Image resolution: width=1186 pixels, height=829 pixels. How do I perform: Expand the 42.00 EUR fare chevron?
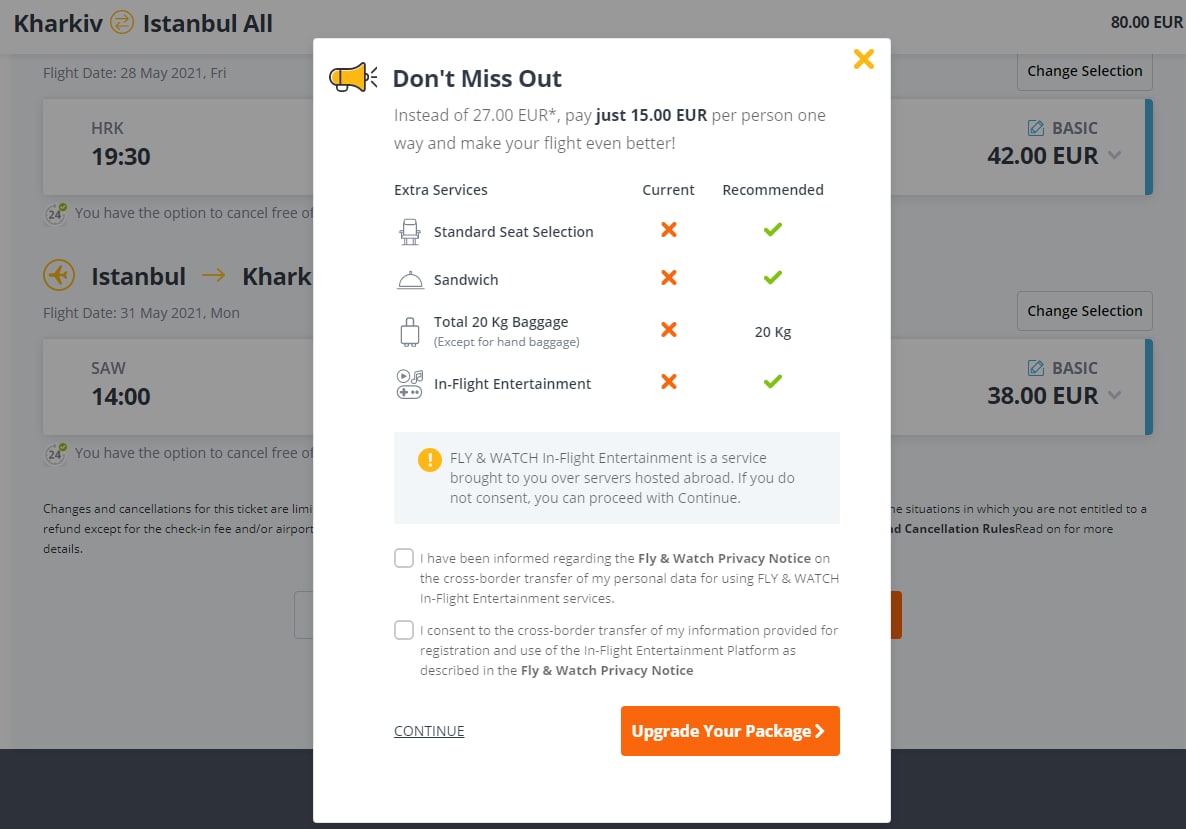[1114, 156]
